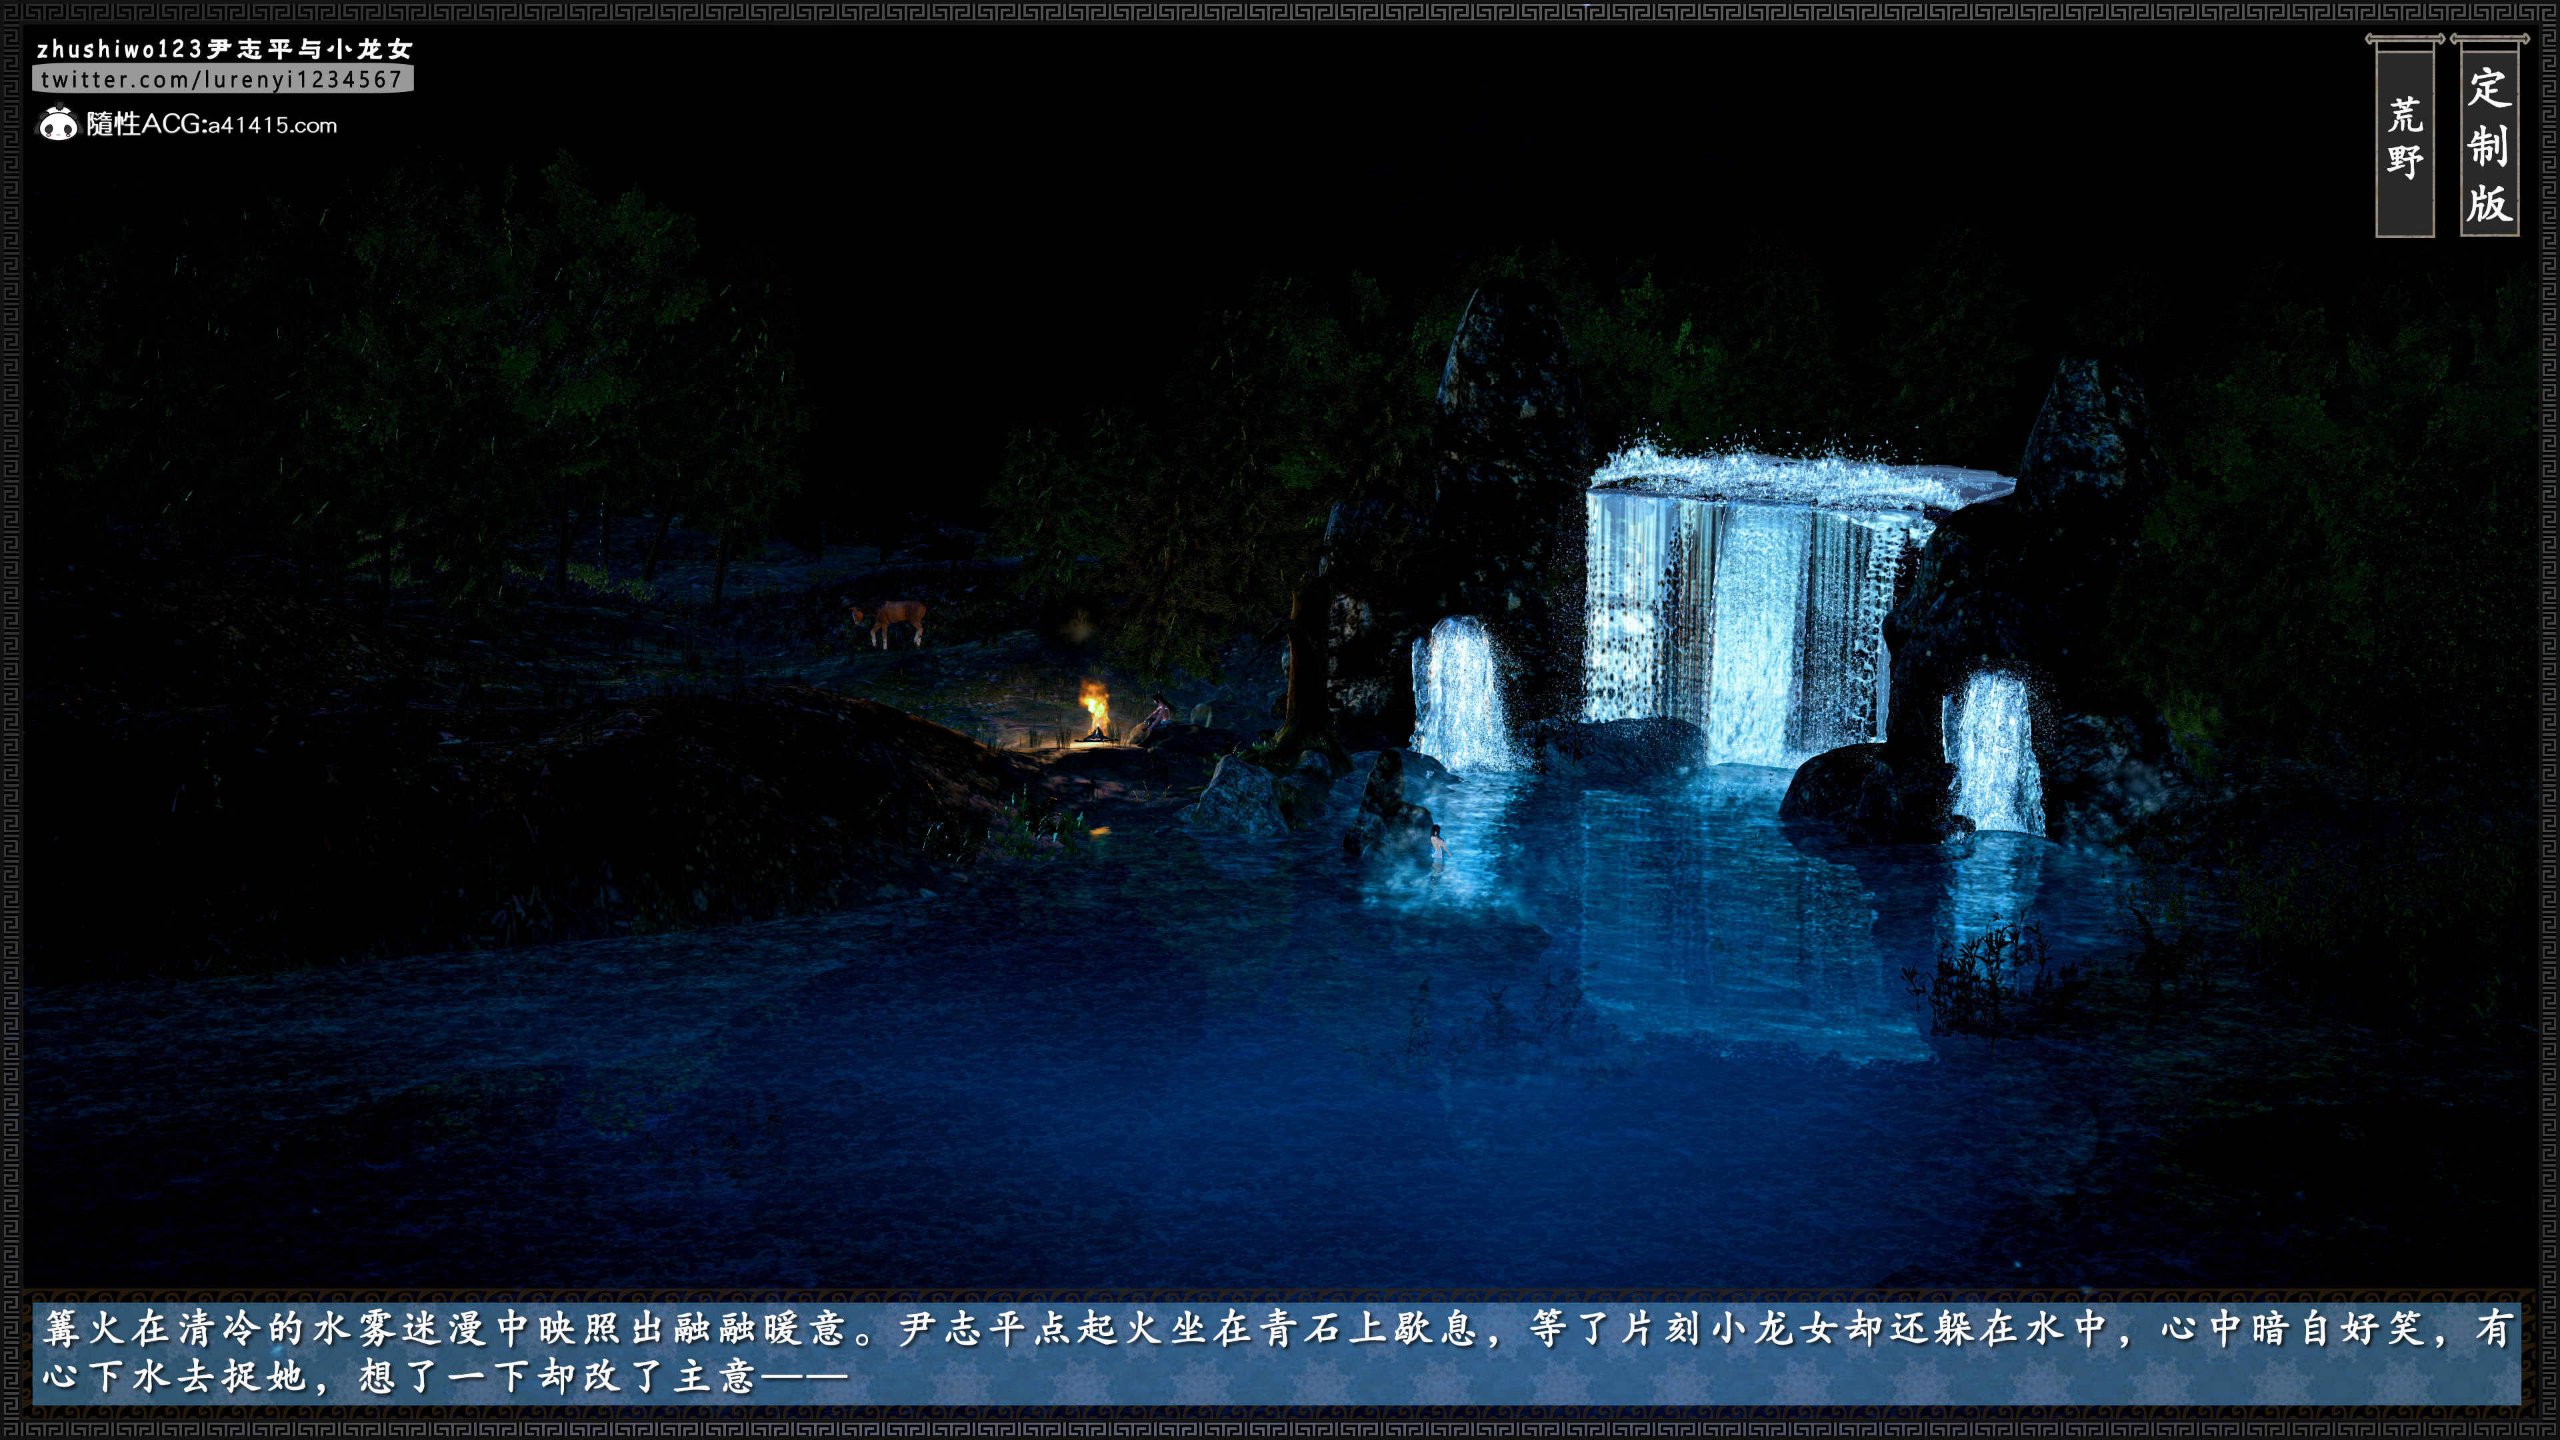Click the small right waterfall
The image size is (2560, 1440).
(x=1994, y=752)
